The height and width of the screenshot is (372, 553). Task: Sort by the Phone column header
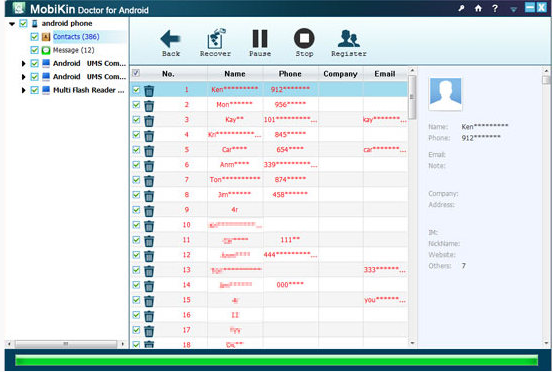pos(290,74)
